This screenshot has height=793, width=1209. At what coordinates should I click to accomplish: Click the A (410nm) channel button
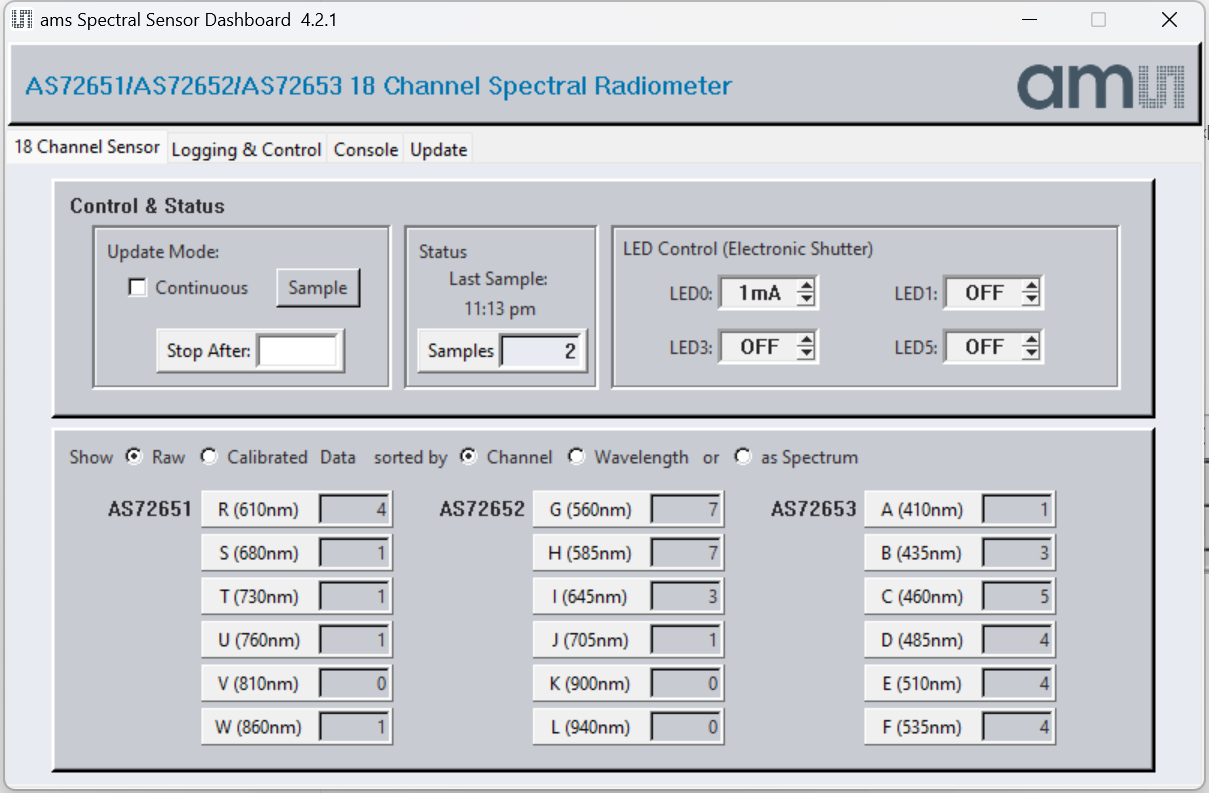tap(922, 510)
